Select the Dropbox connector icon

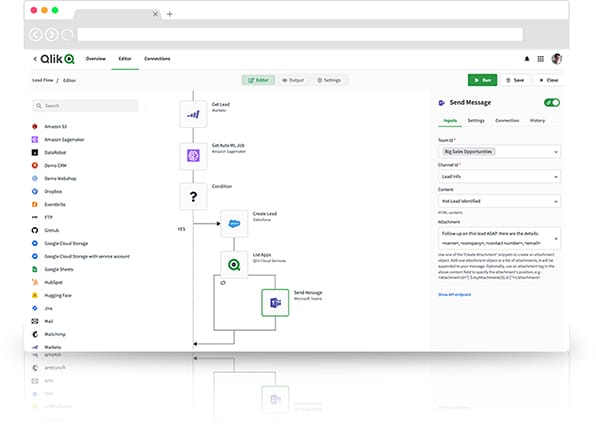35,191
